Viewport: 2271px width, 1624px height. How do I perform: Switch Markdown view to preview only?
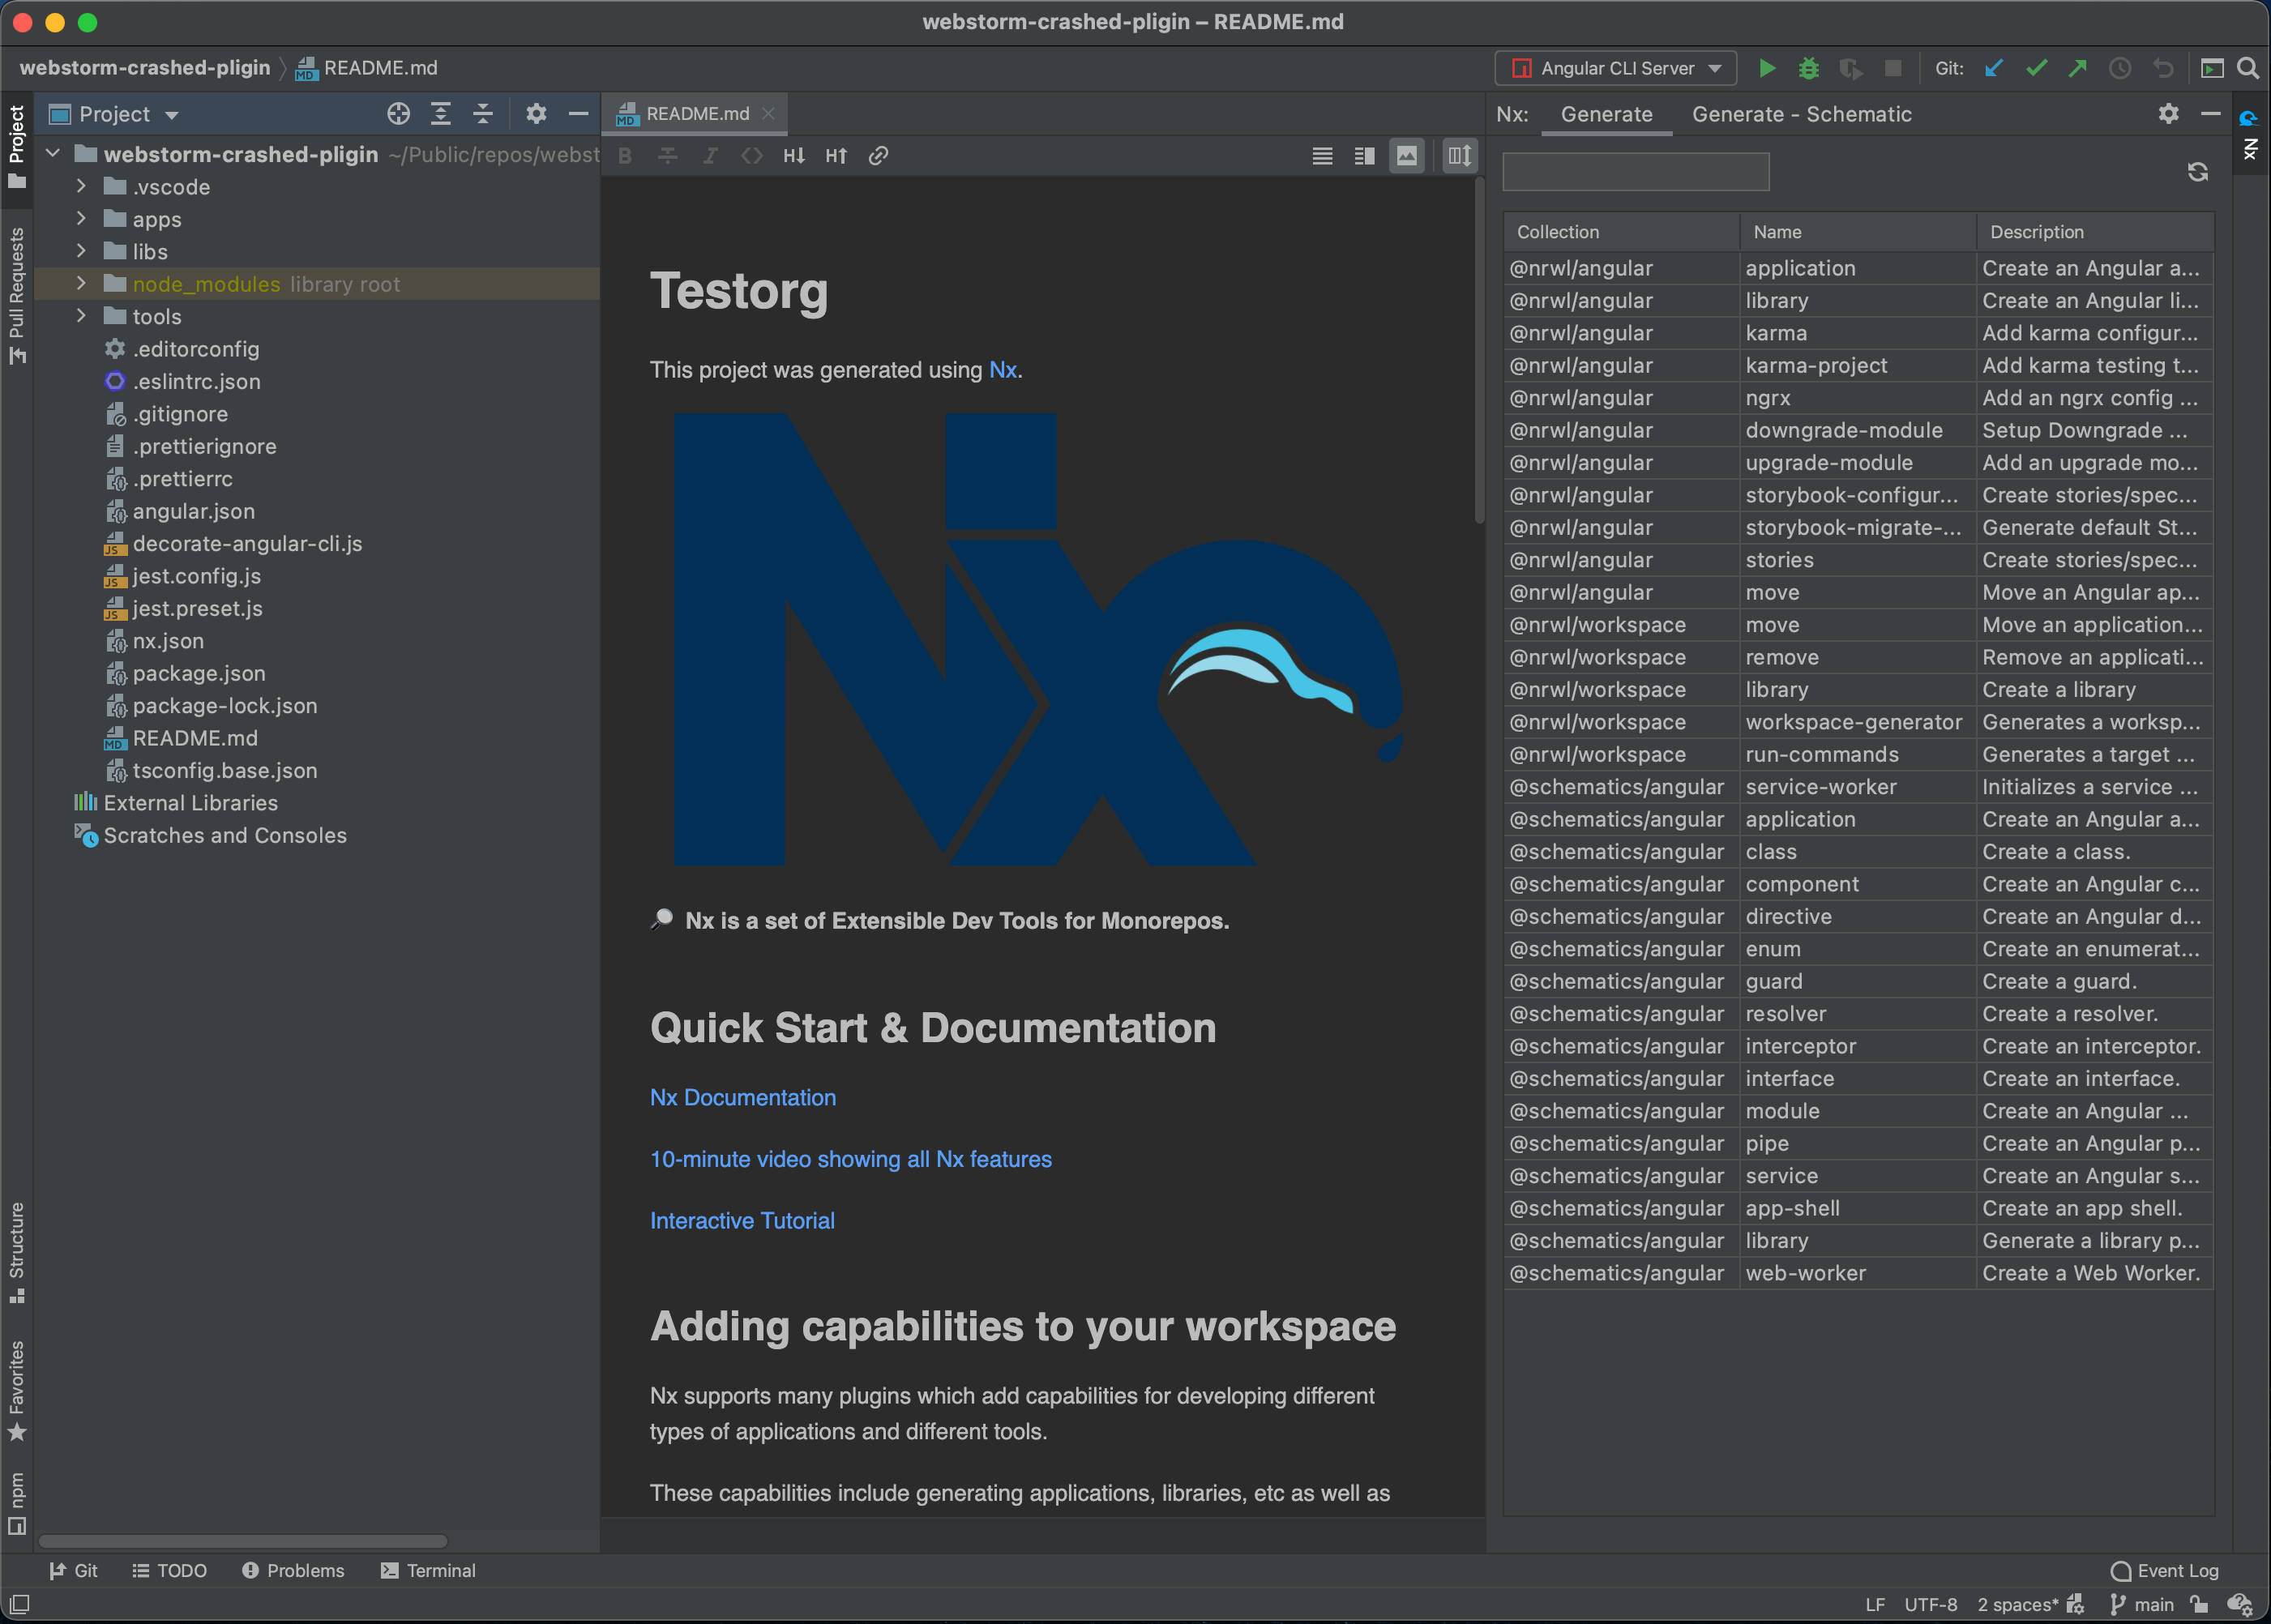pos(1406,156)
